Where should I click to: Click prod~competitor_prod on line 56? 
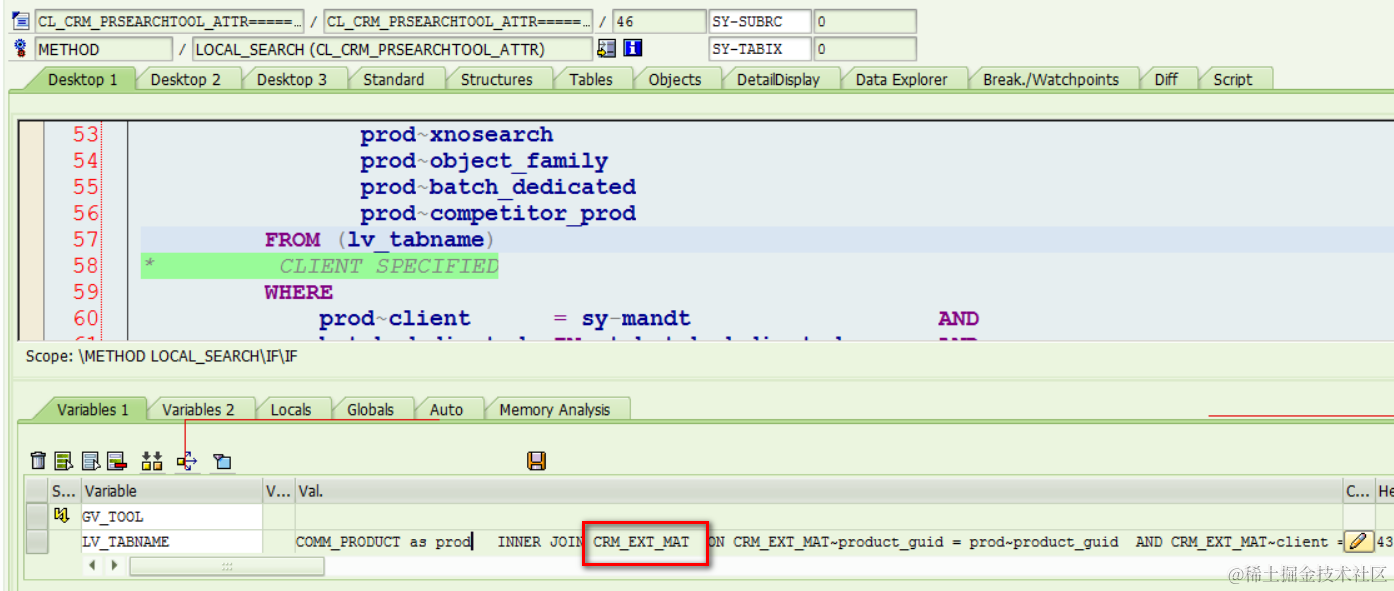pos(498,213)
